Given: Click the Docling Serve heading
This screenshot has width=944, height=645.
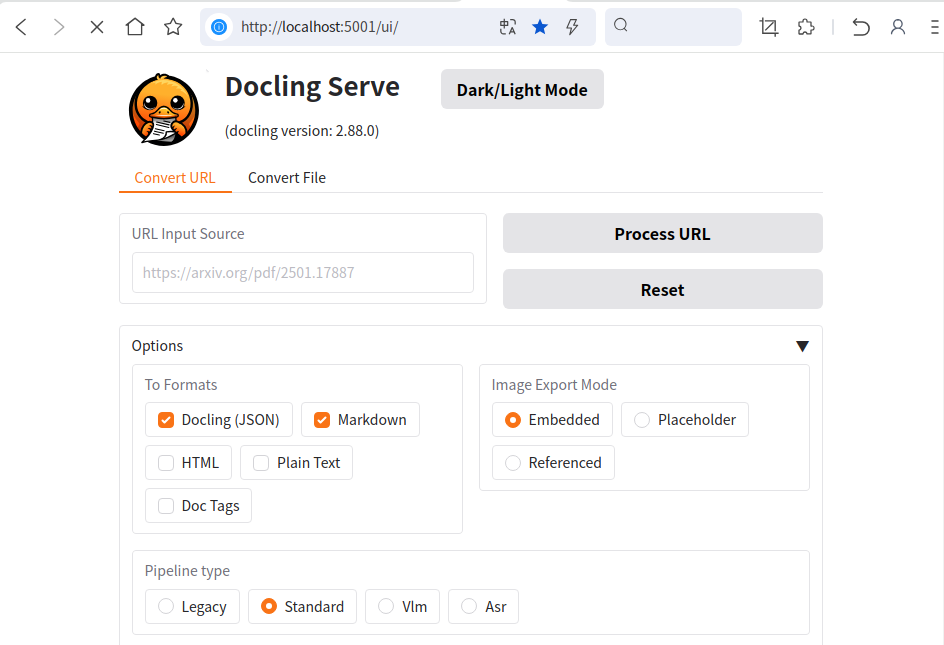Looking at the screenshot, I should [312, 87].
